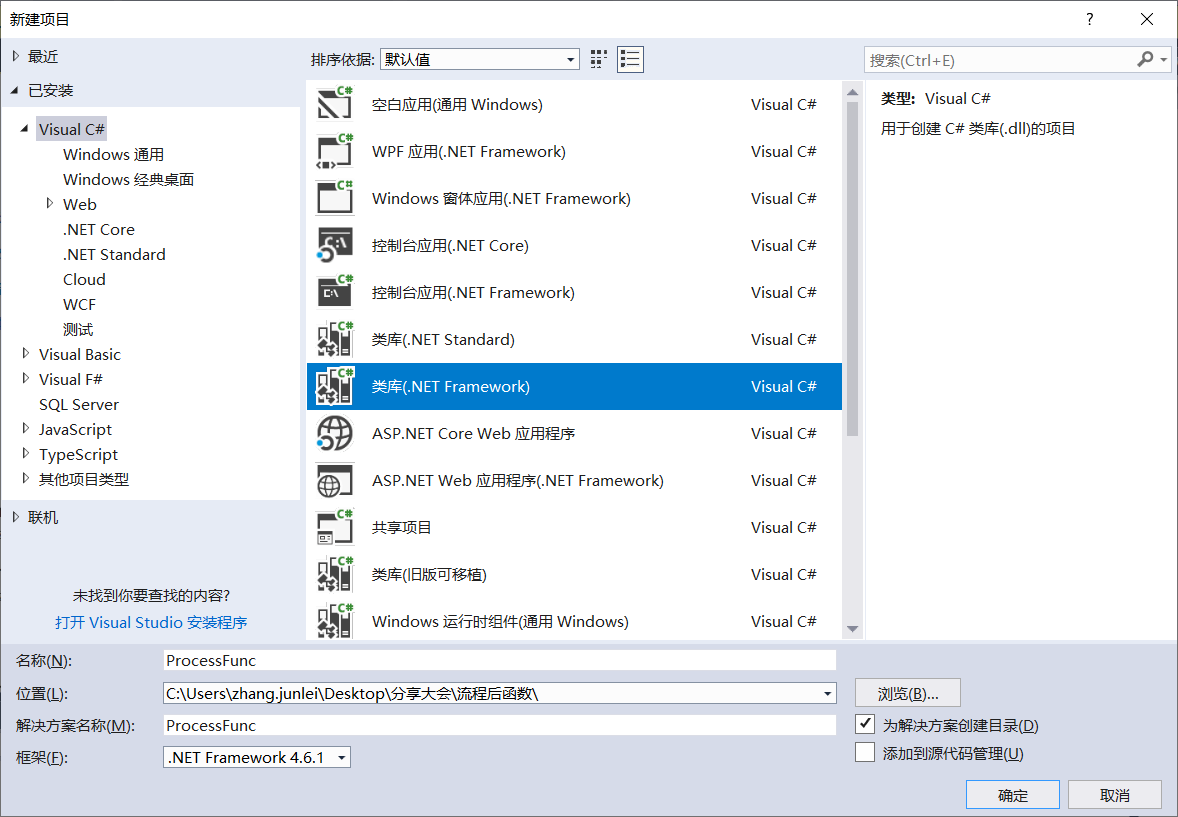Viewport: 1178px width, 817px height.
Task: Switch to medium icons list view
Action: click(x=630, y=59)
